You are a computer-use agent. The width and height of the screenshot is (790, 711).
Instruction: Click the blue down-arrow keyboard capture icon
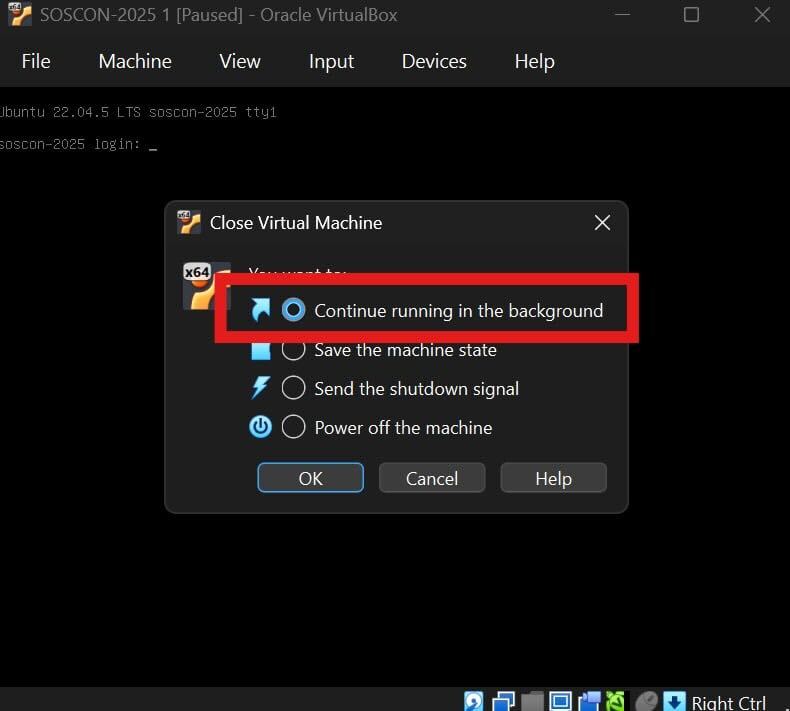pos(675,701)
